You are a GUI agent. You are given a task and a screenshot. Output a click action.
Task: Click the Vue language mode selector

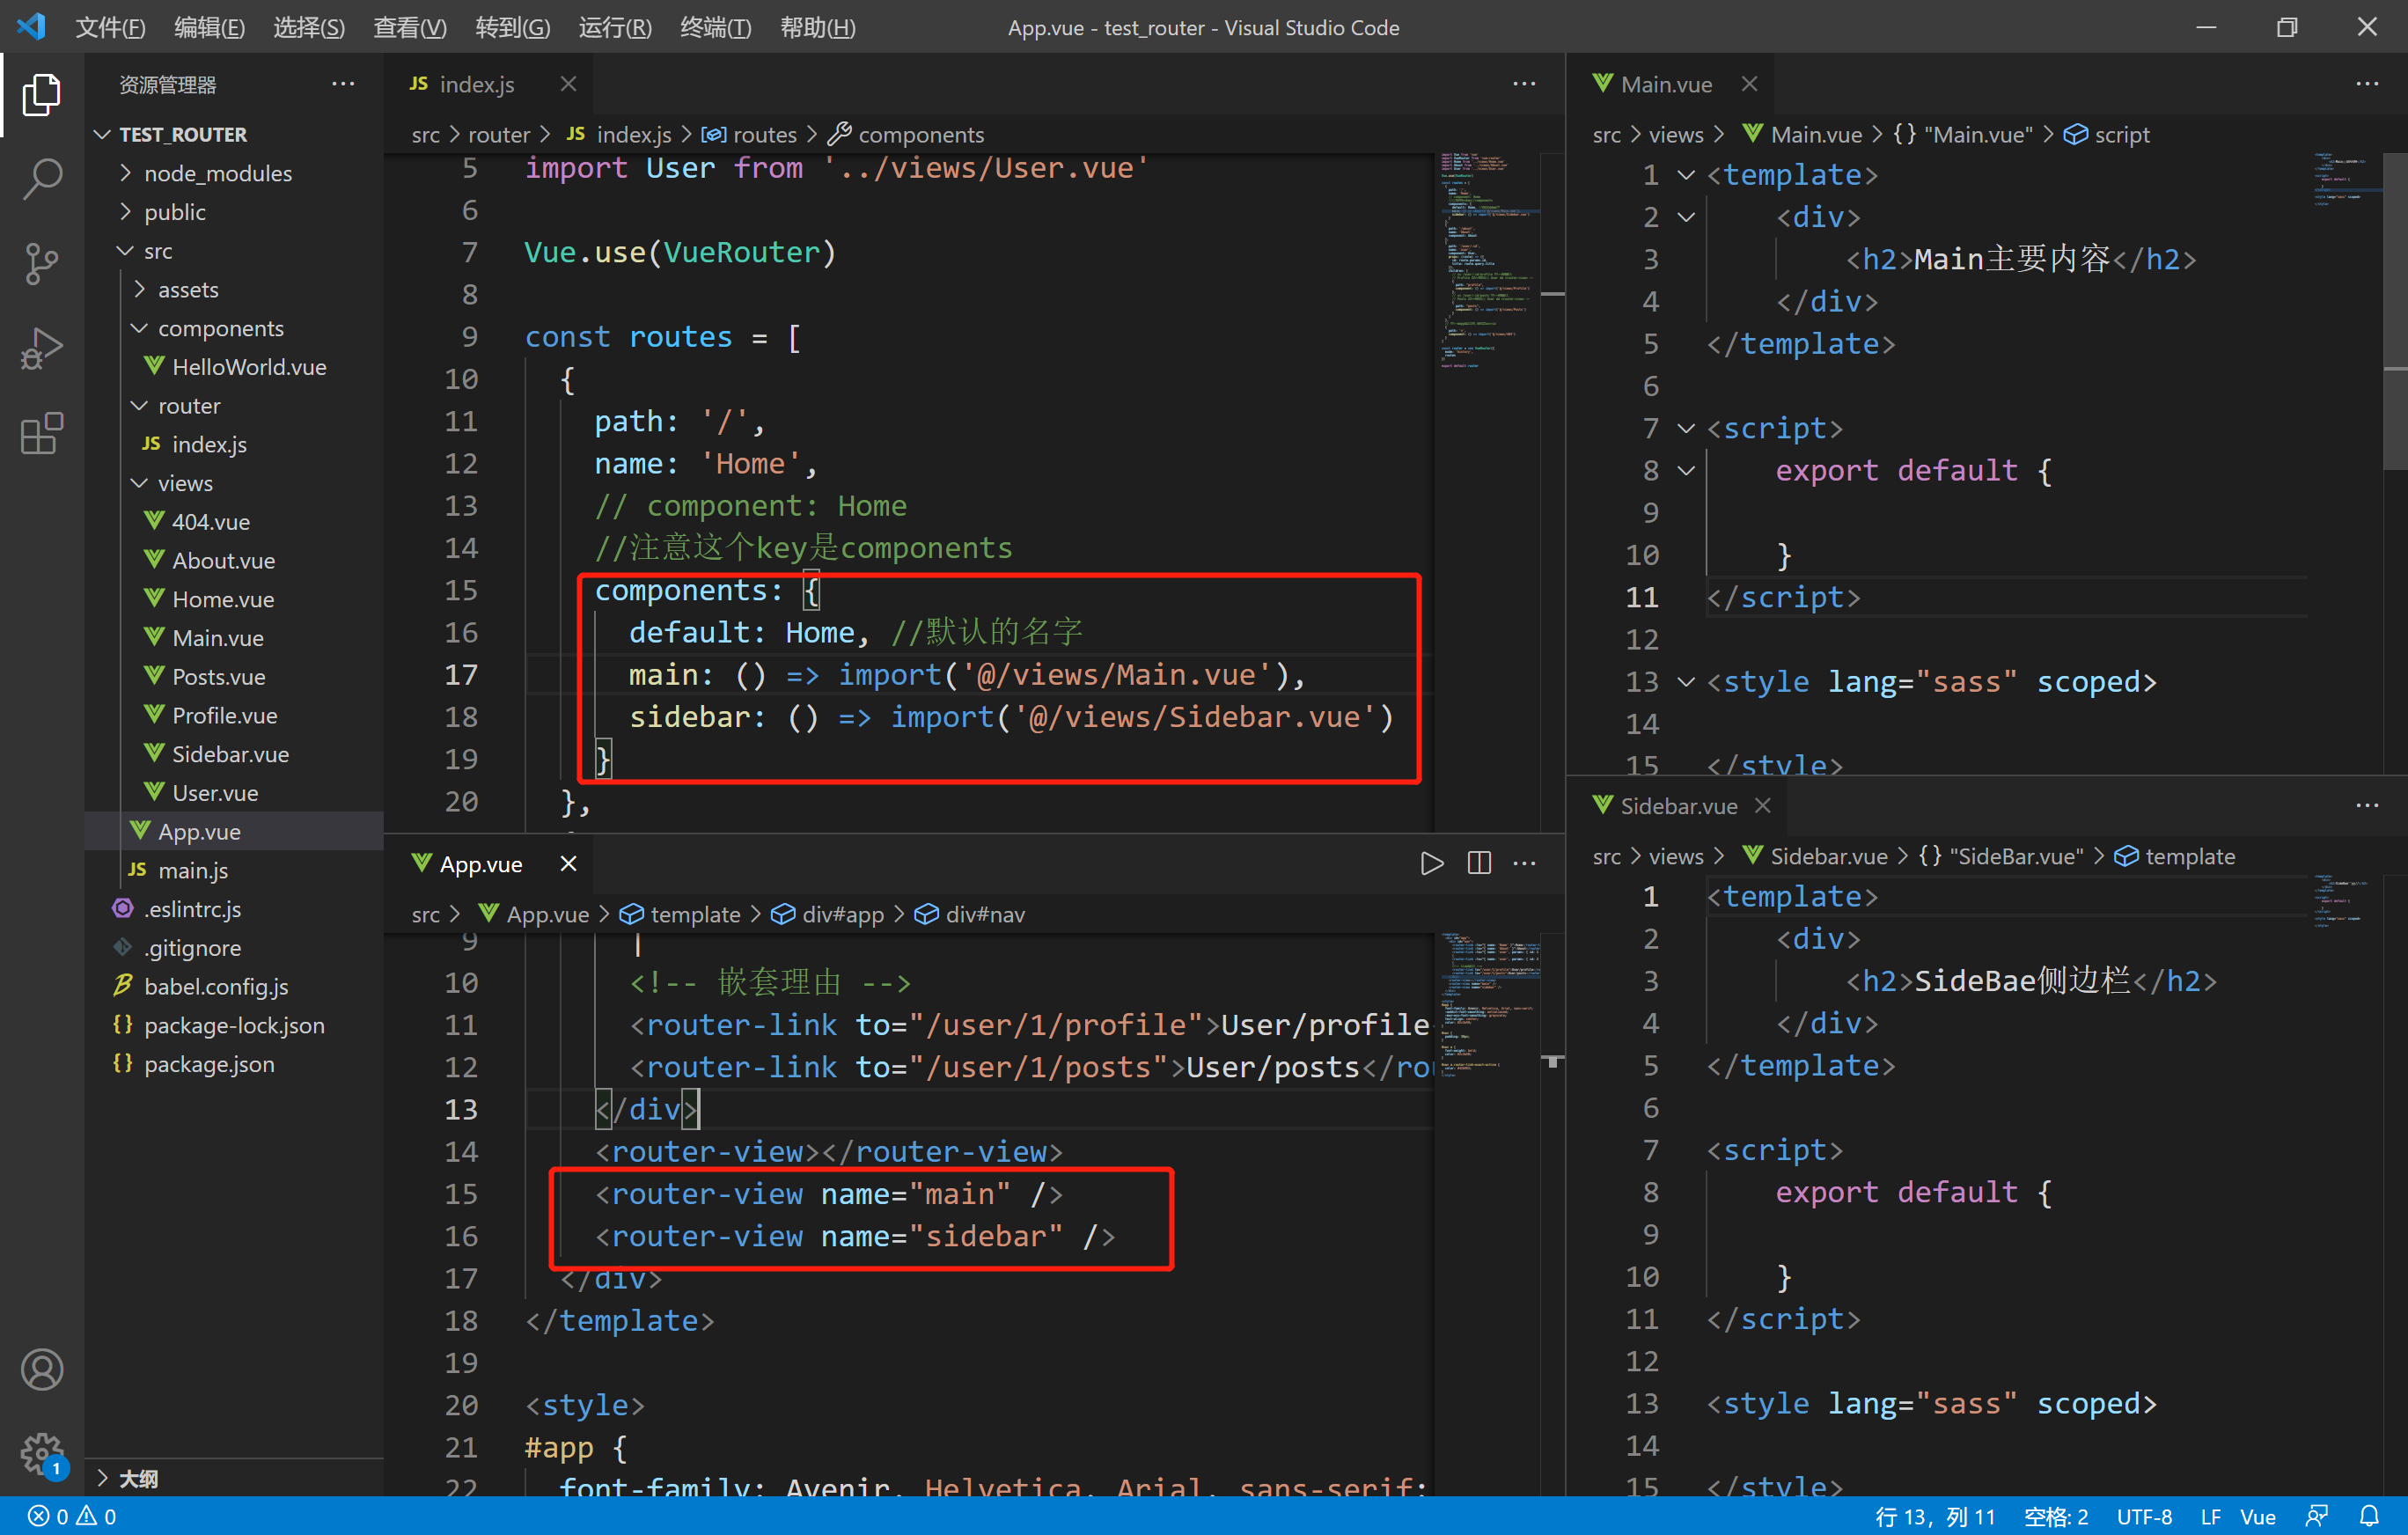click(2258, 1516)
